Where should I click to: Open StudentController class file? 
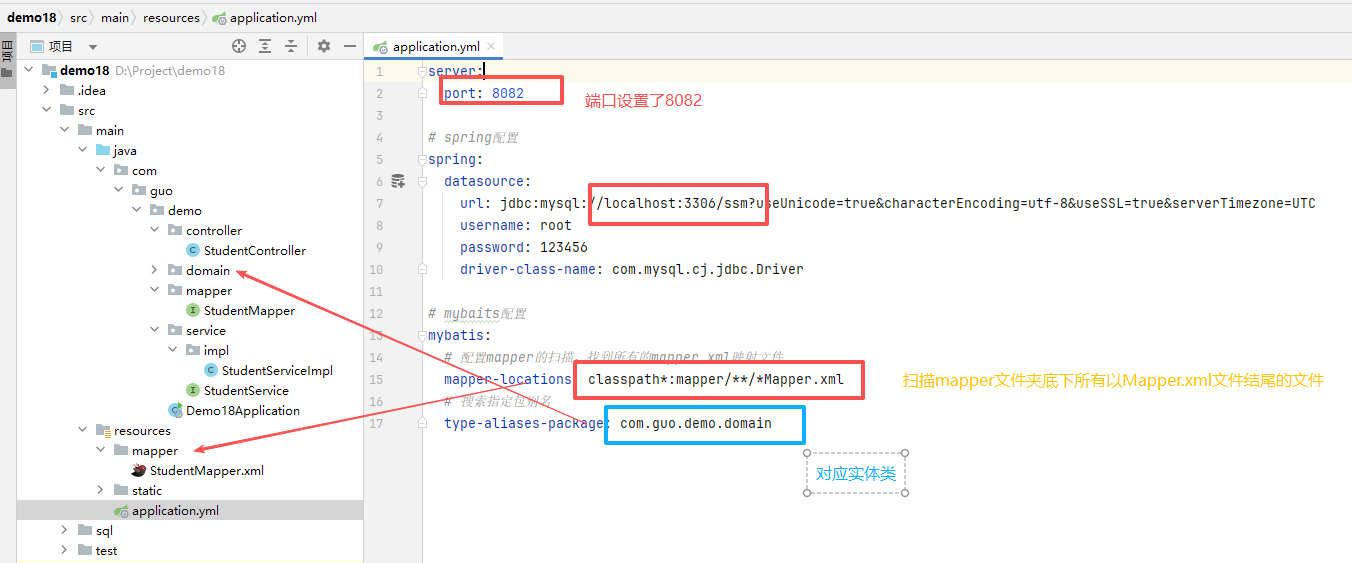click(254, 251)
